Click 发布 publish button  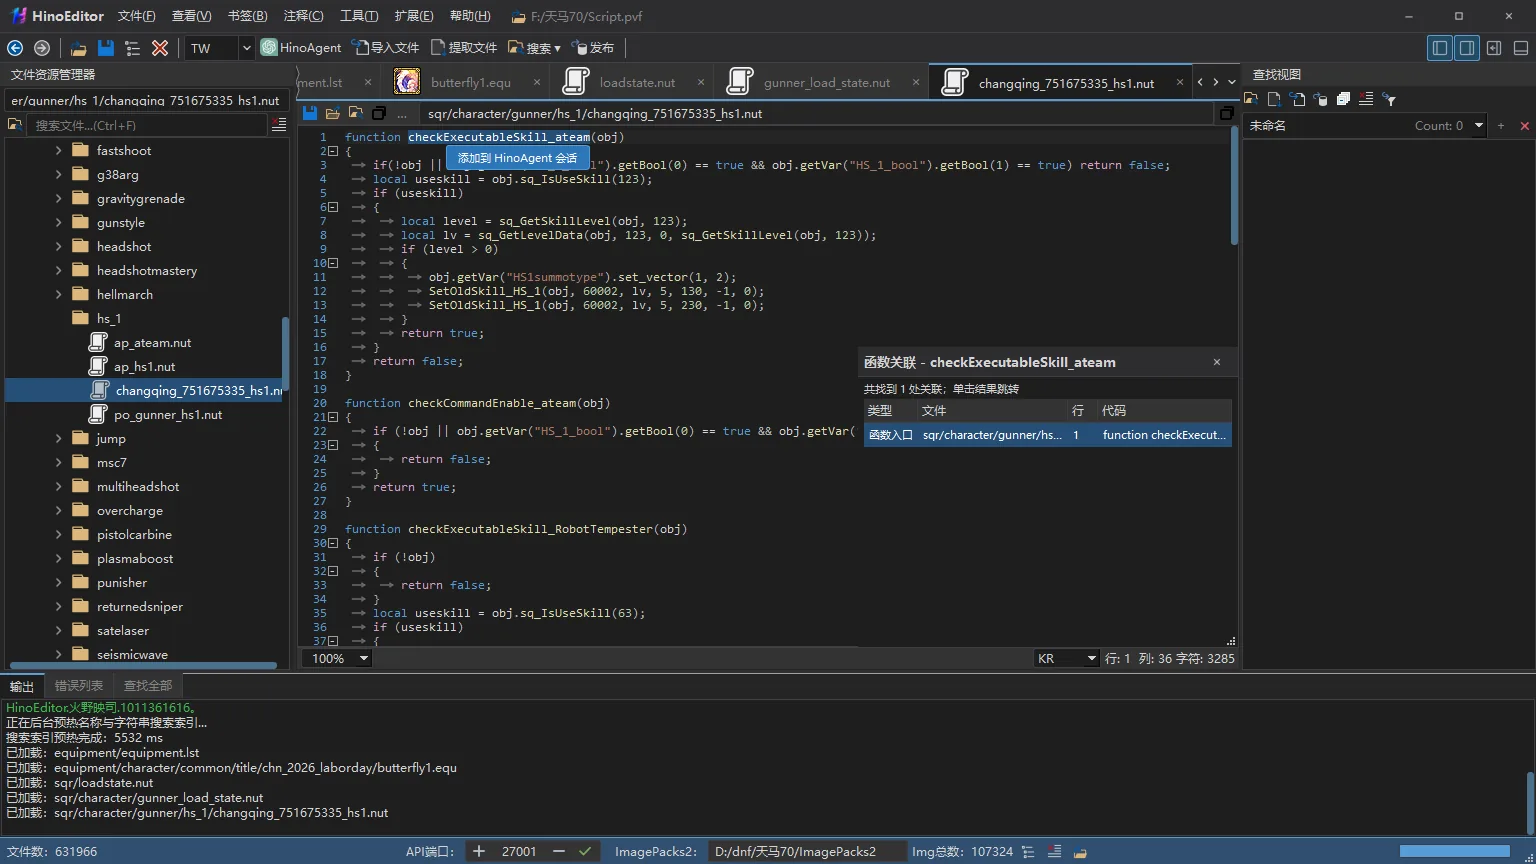[593, 48]
